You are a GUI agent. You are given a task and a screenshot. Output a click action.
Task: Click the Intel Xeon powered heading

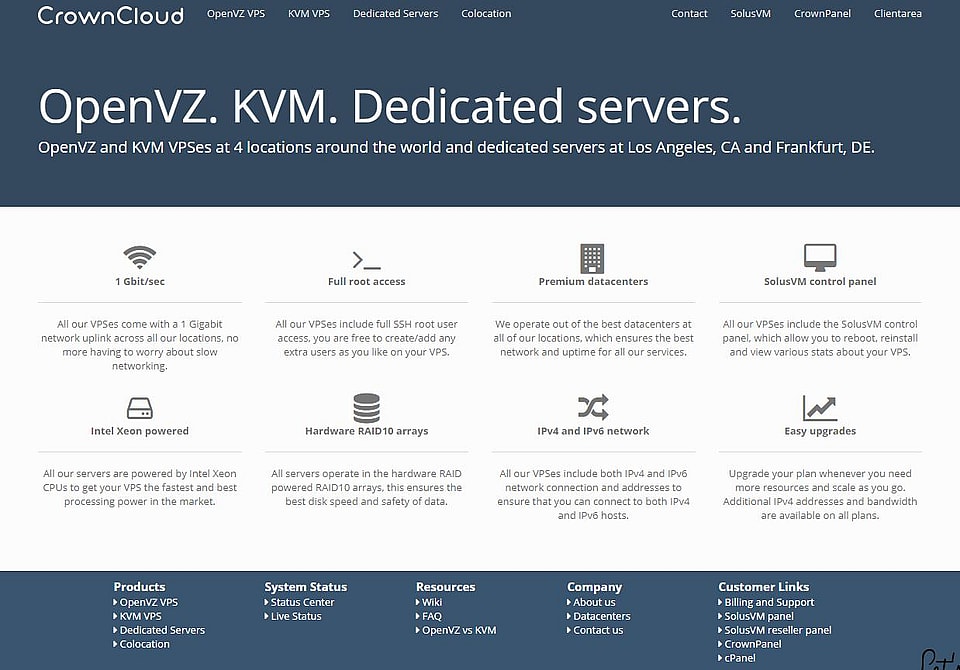coord(140,431)
